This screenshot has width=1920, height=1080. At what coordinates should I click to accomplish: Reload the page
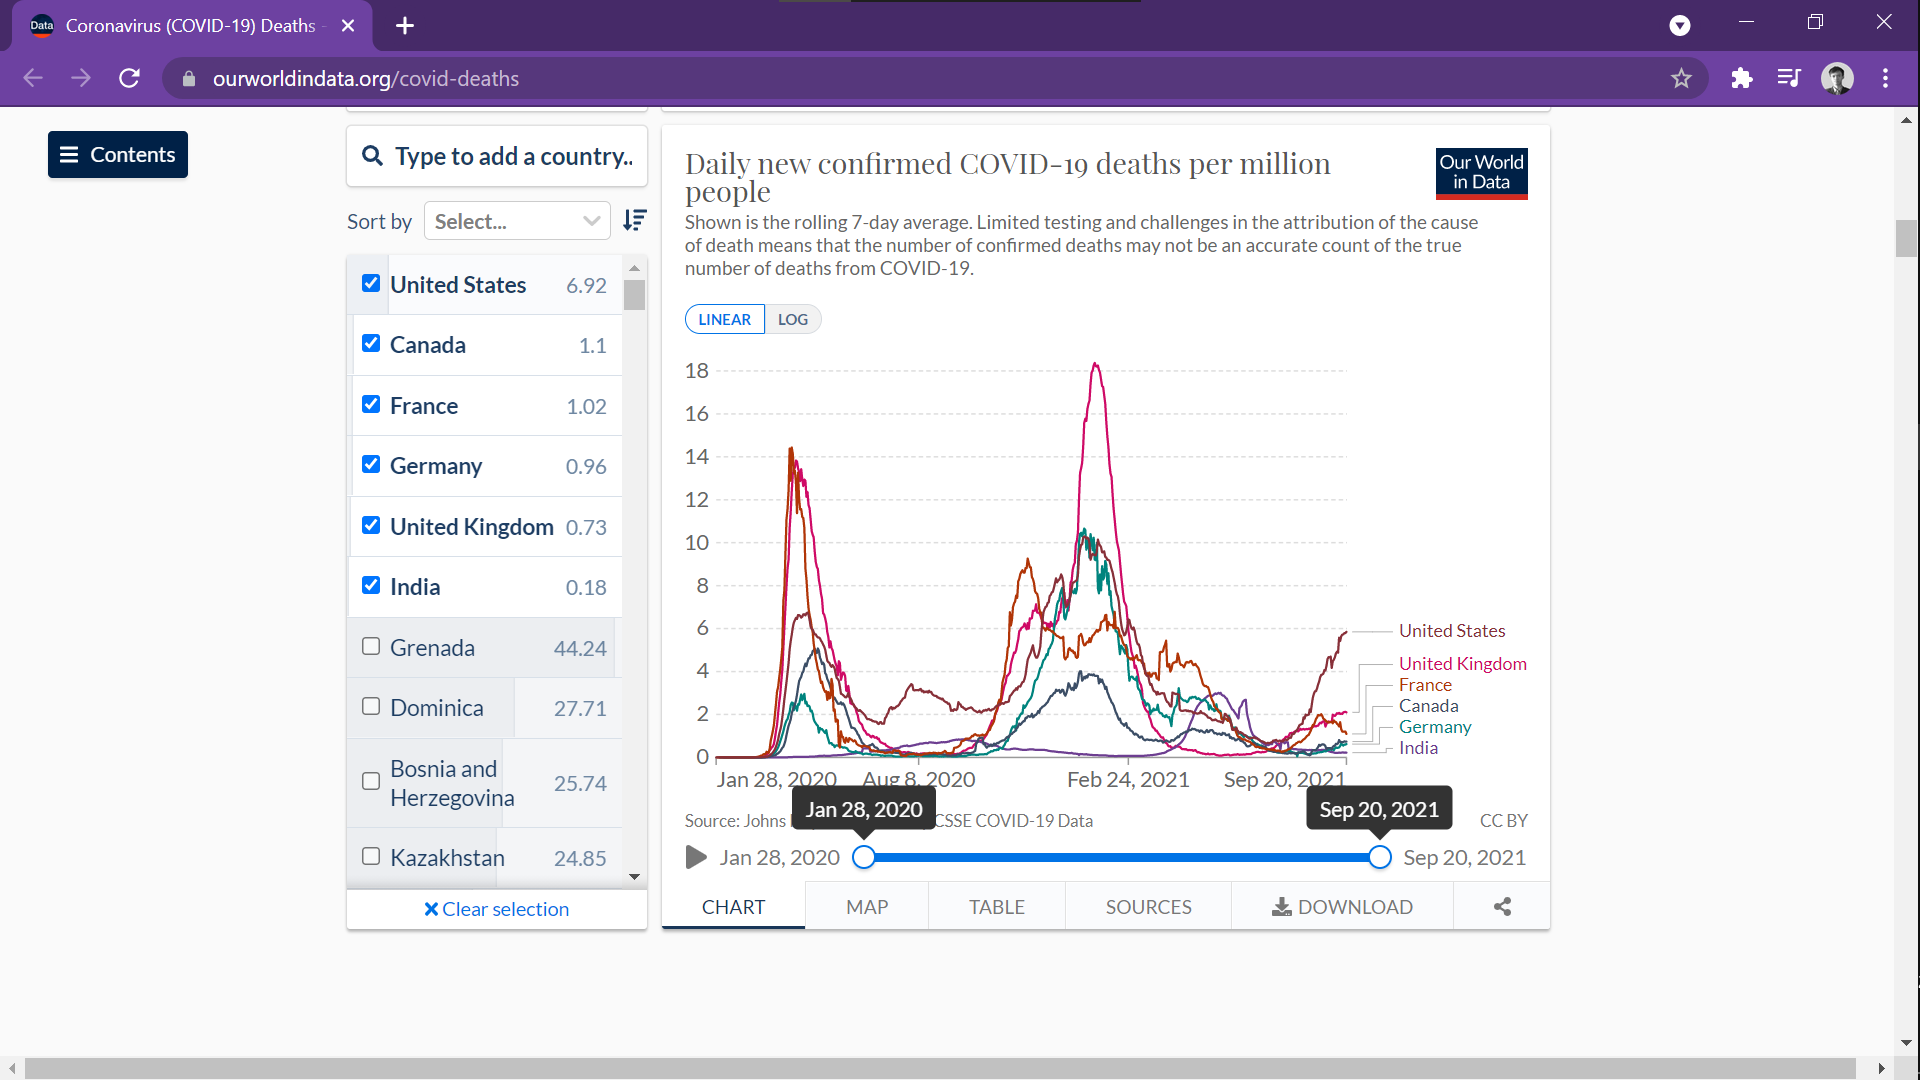click(x=129, y=78)
